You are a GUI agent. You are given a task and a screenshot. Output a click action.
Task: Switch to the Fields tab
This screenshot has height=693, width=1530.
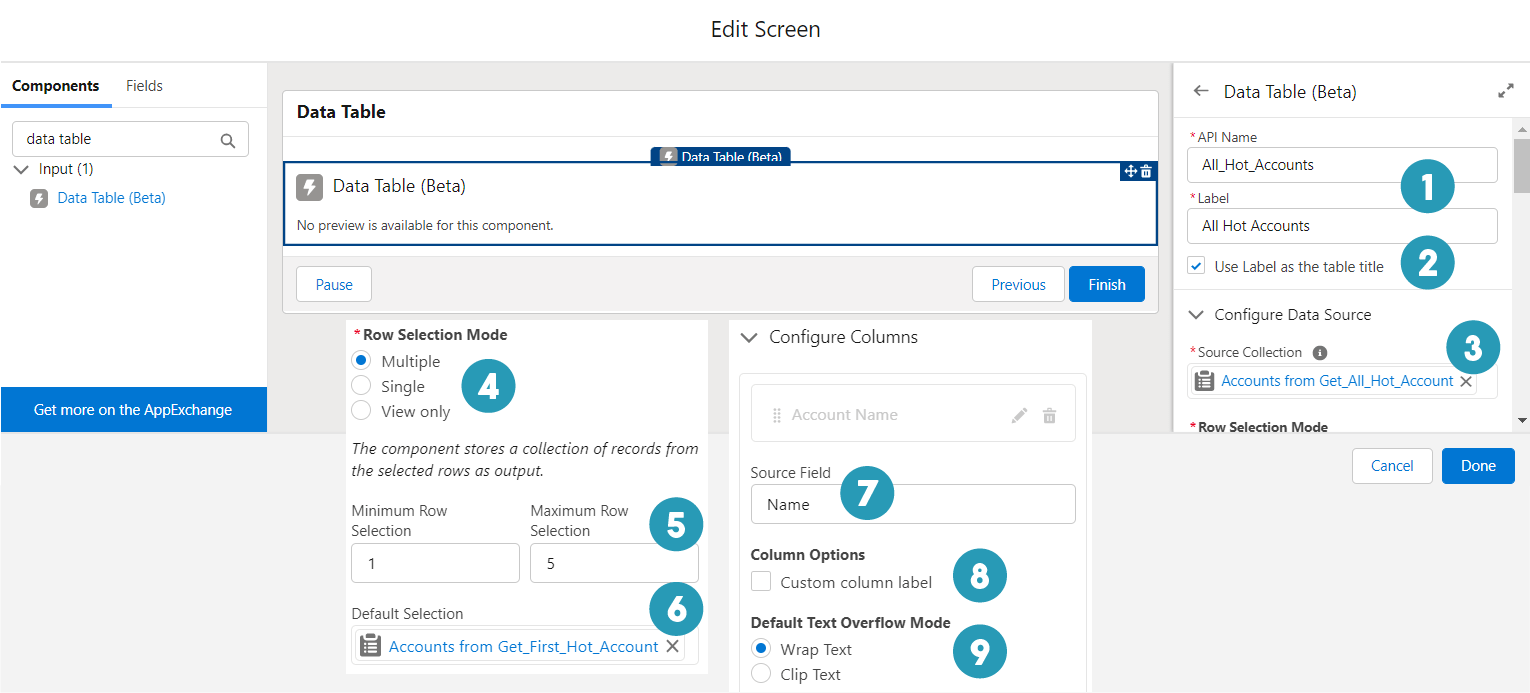click(x=144, y=85)
